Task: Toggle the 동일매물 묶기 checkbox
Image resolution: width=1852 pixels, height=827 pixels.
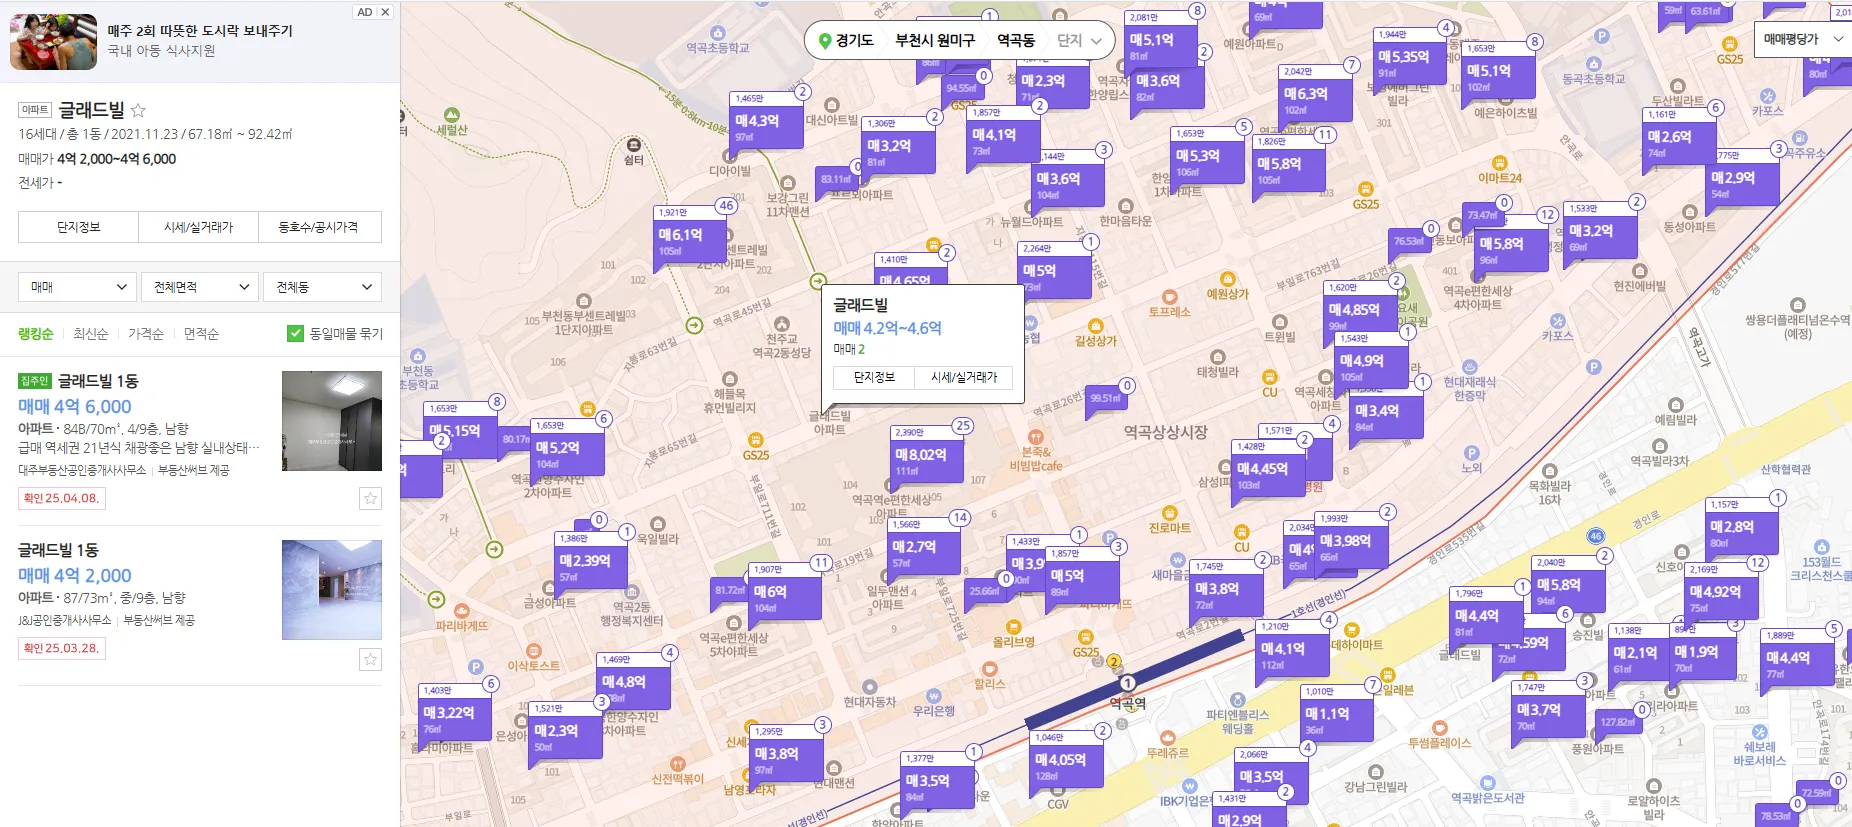Action: point(295,334)
